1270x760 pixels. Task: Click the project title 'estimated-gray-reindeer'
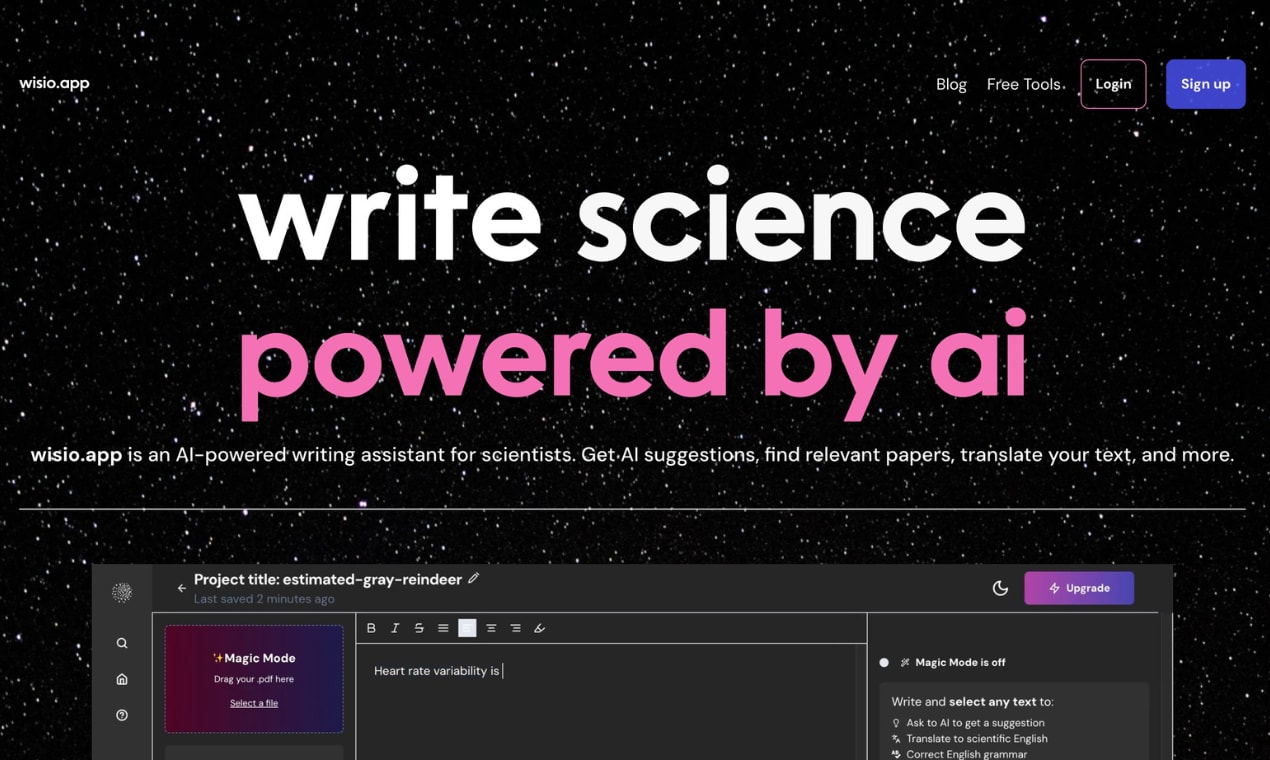tap(372, 579)
